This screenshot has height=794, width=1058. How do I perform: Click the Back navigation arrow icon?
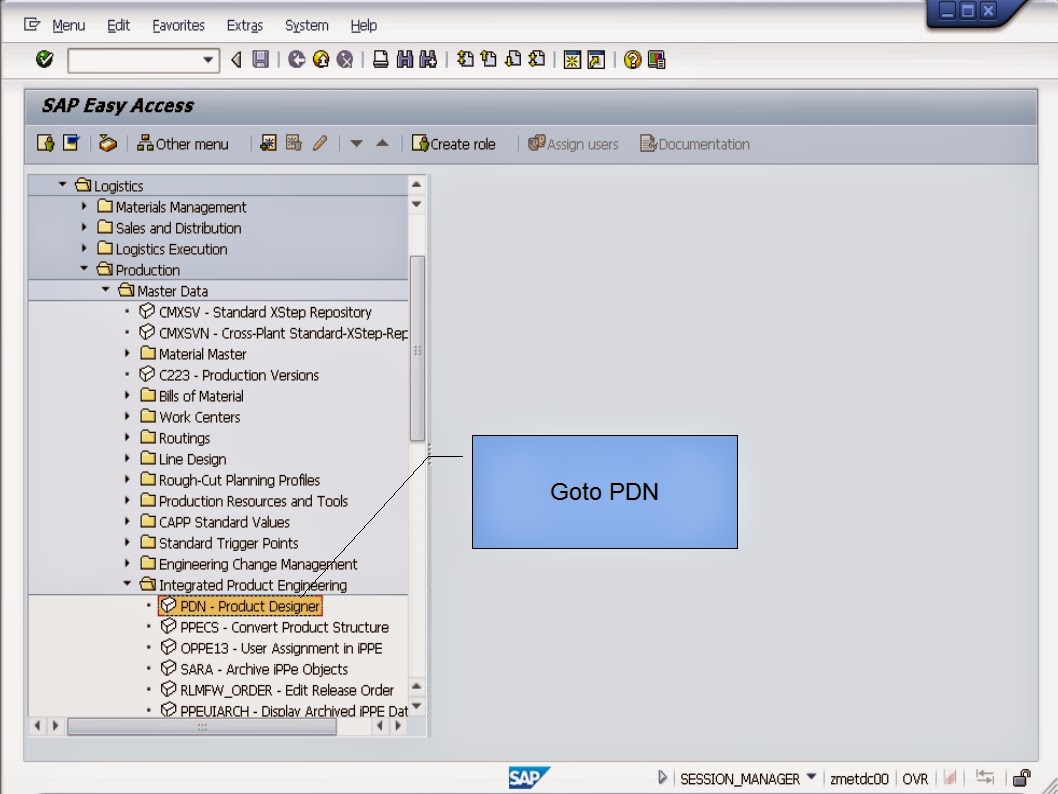[235, 60]
